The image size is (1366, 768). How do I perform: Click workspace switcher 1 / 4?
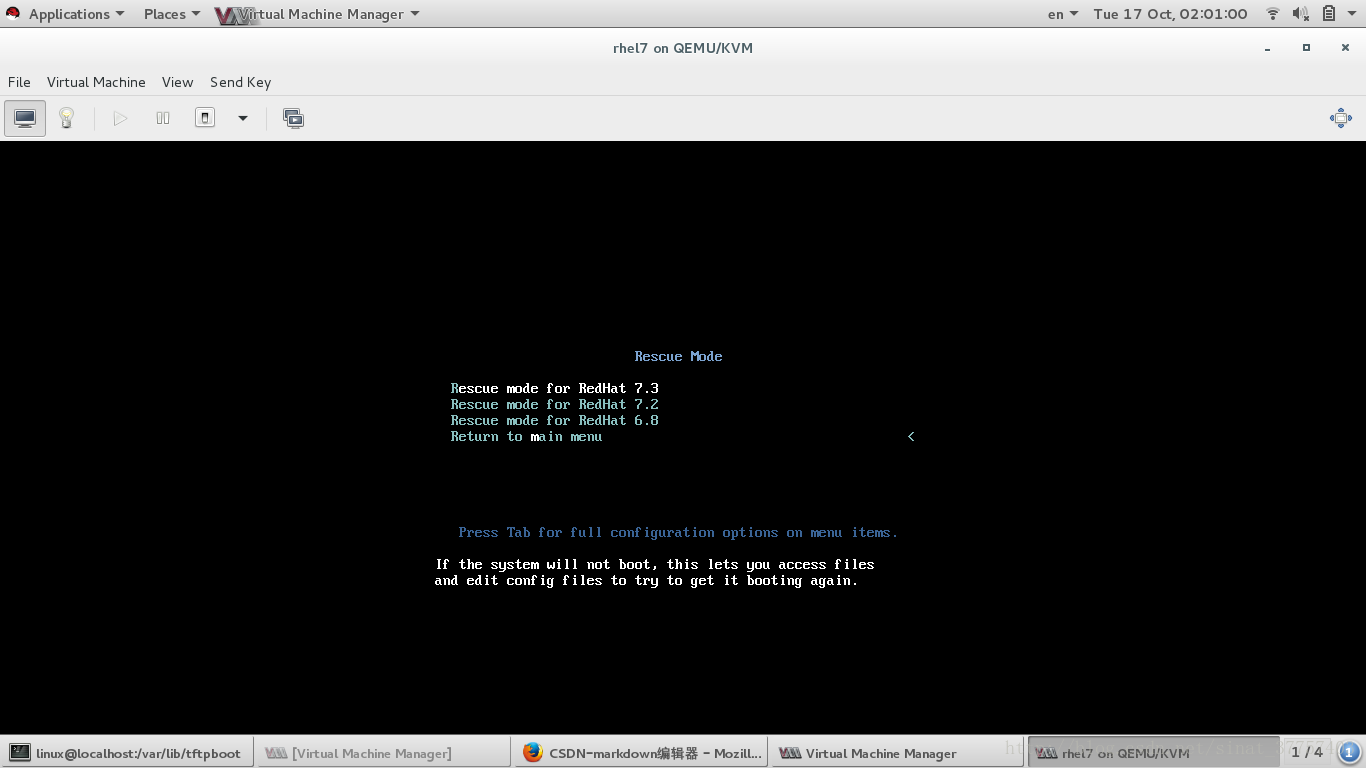(x=1306, y=752)
